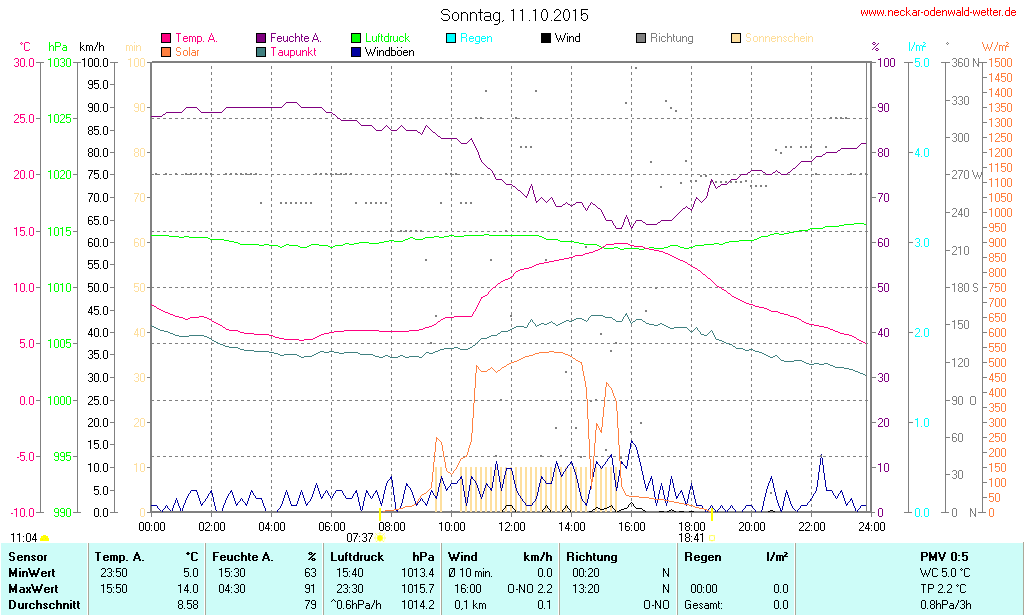
Task: Select the black Wind legend swatch
Action: tap(545, 39)
